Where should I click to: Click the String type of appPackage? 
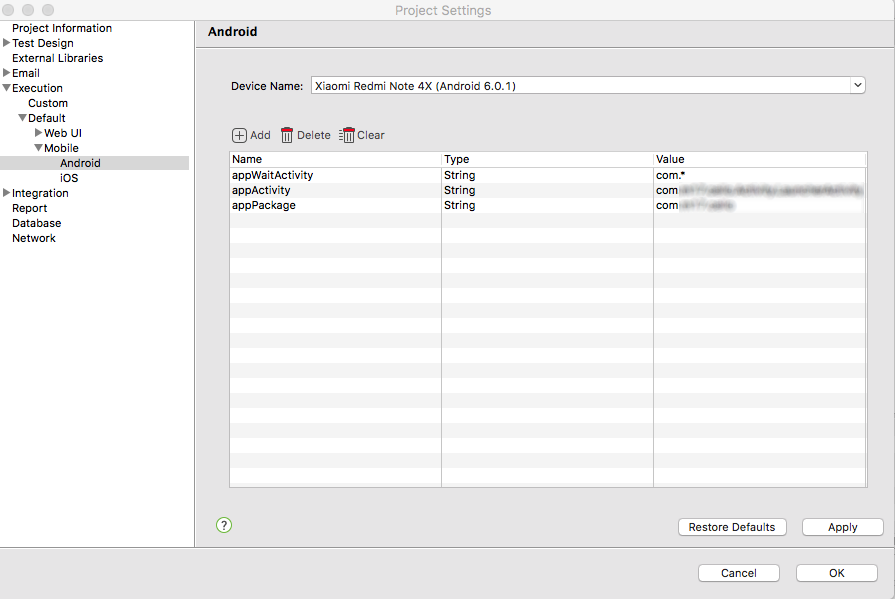tap(547, 205)
